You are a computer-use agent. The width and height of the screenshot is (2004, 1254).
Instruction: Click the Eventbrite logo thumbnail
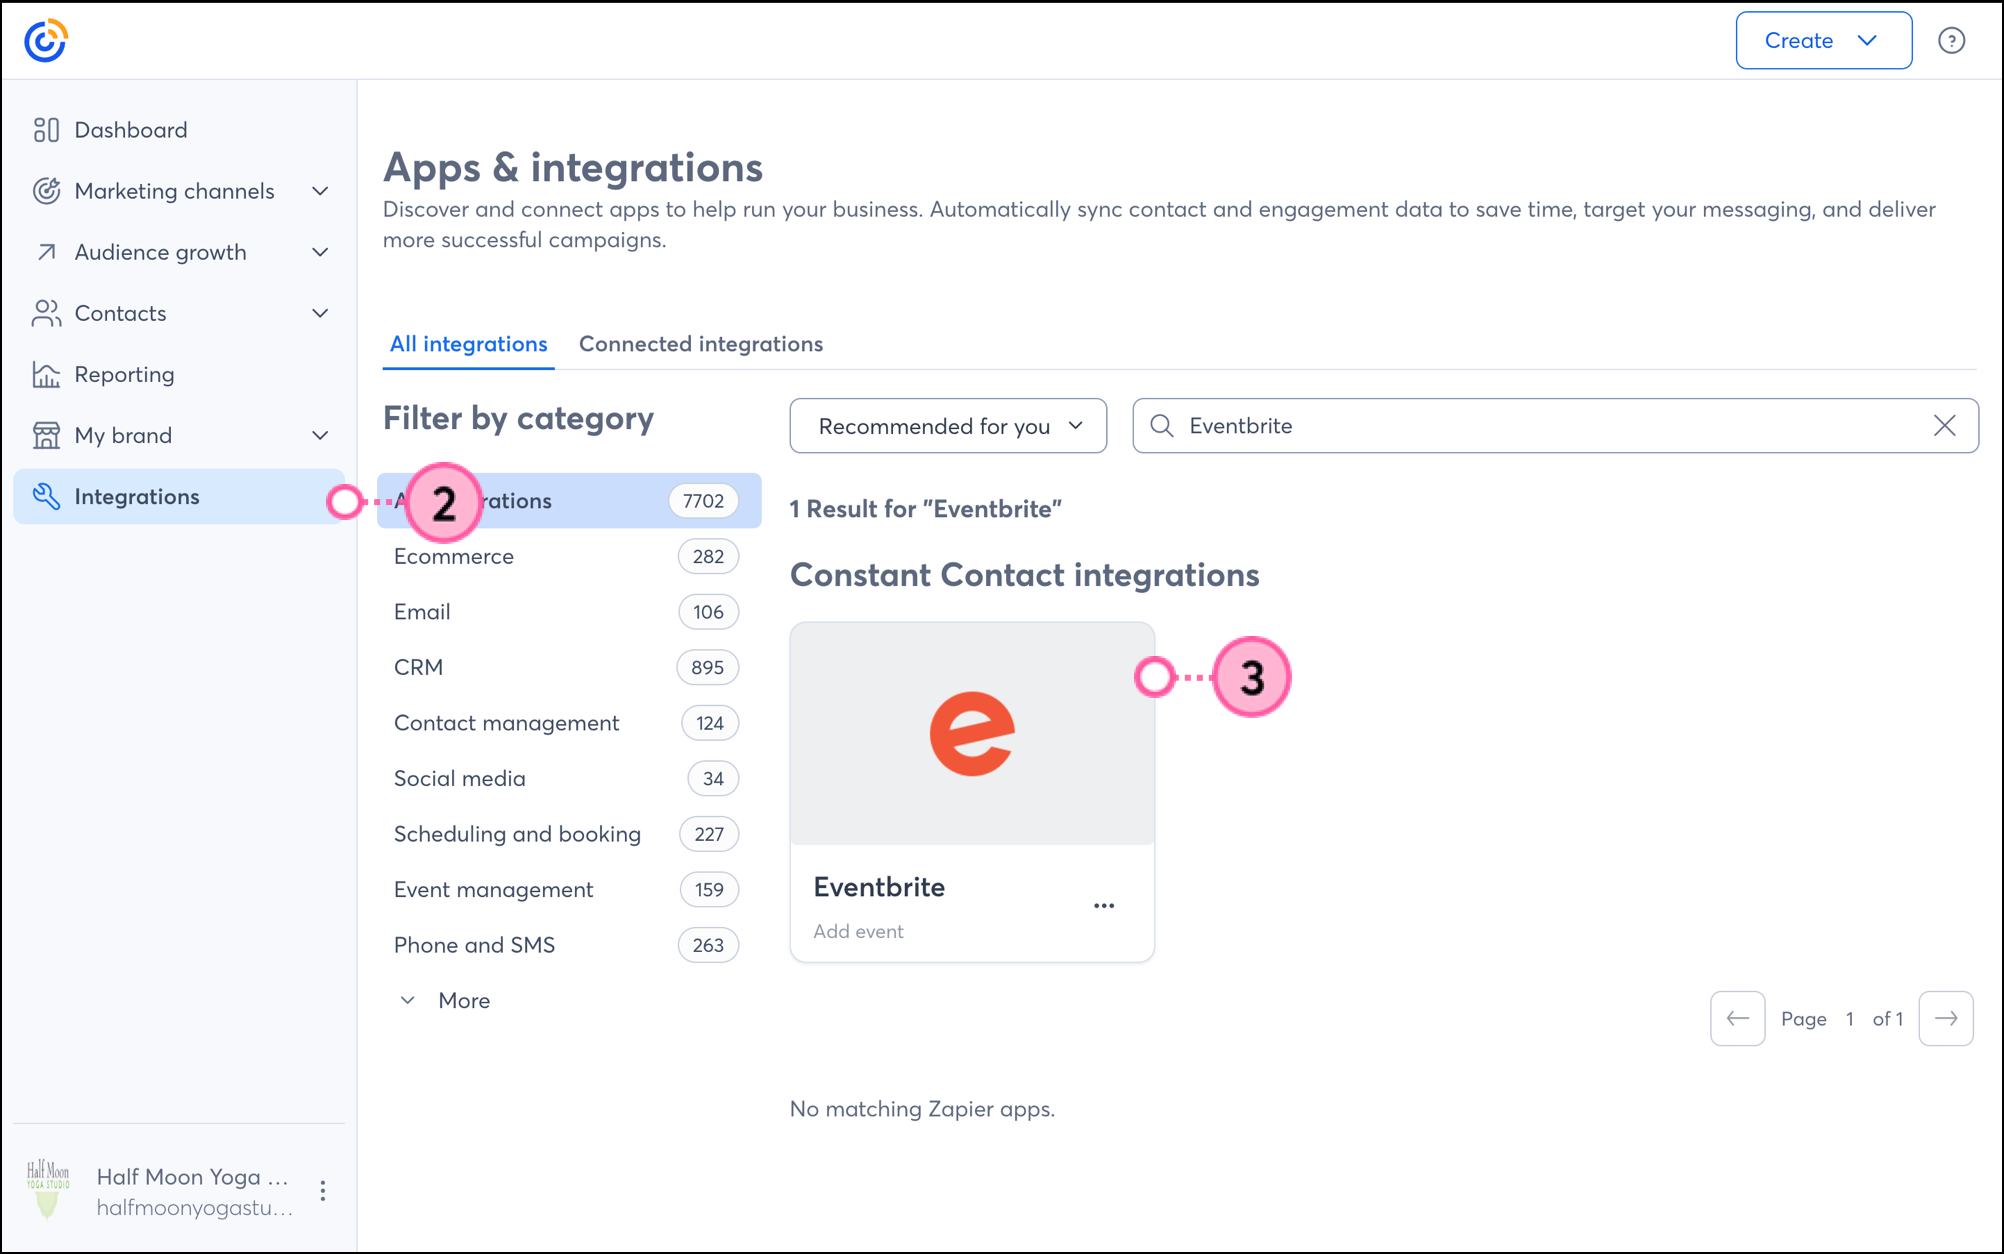click(x=972, y=734)
